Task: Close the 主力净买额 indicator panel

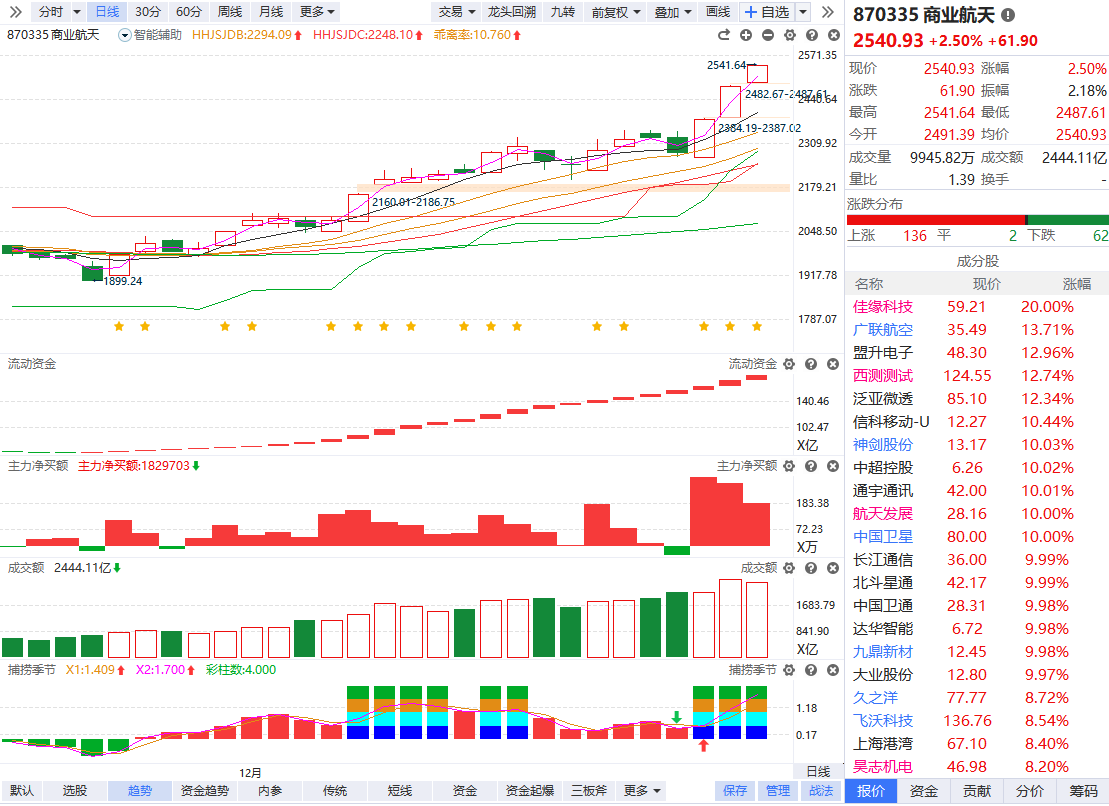Action: (x=832, y=466)
